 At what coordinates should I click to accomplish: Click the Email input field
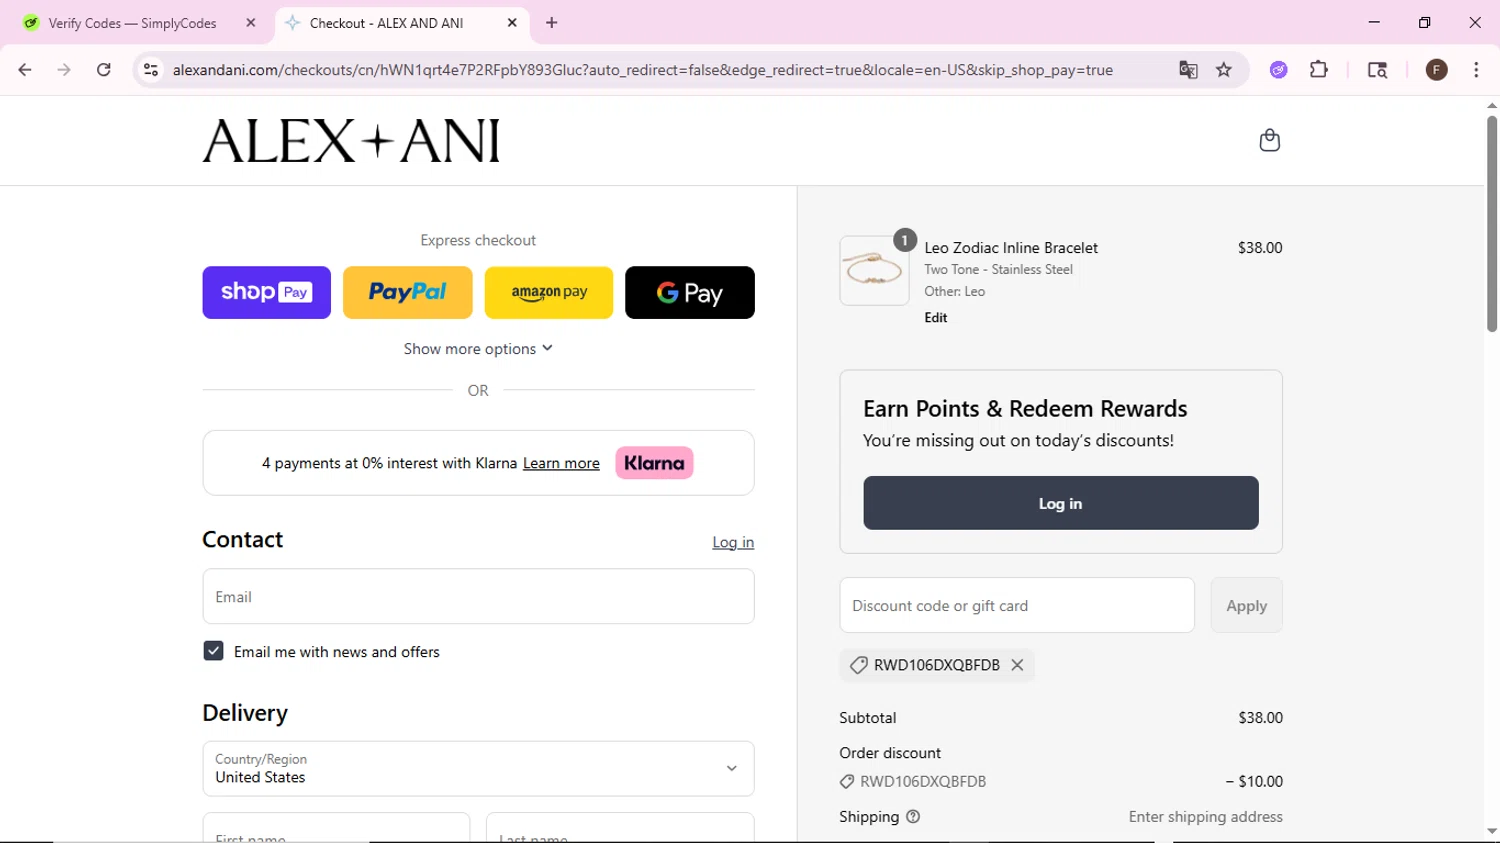point(478,596)
